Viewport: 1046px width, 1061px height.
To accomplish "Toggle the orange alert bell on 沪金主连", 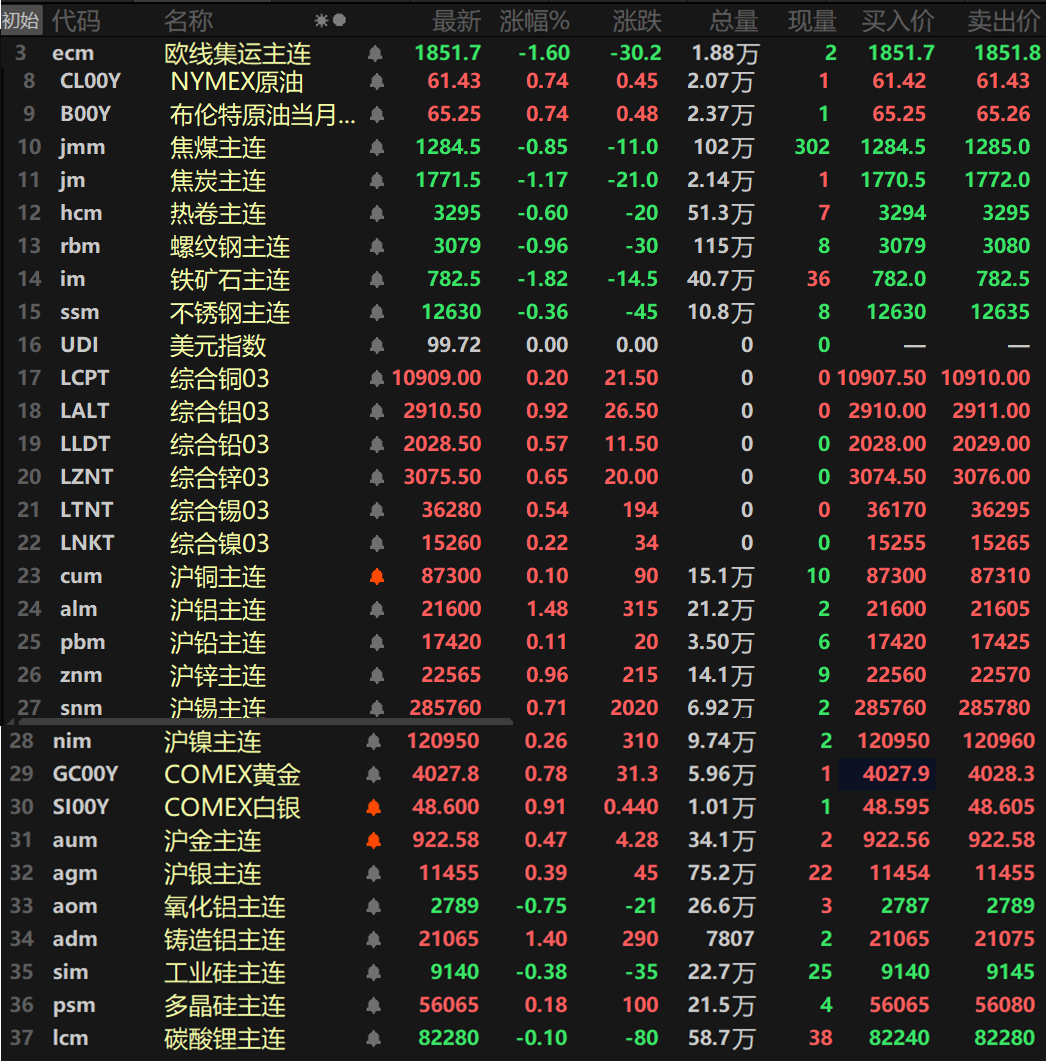I will [x=374, y=840].
